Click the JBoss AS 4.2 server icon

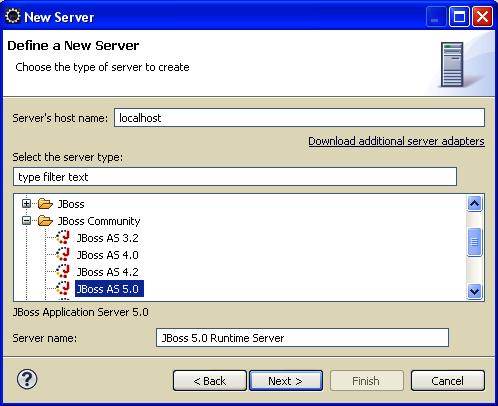point(63,271)
